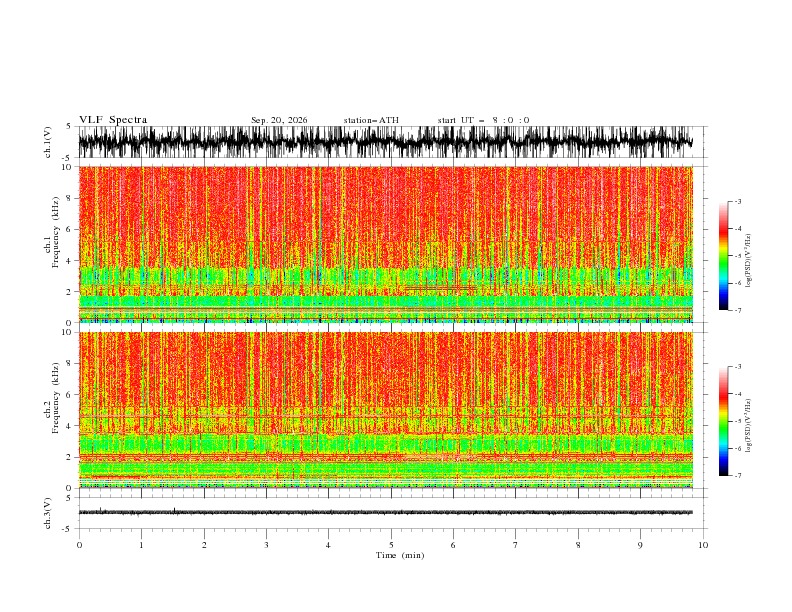Viewport: 792px width, 612px height.
Task: Click the 0 minute time tick label
Action: click(x=79, y=545)
